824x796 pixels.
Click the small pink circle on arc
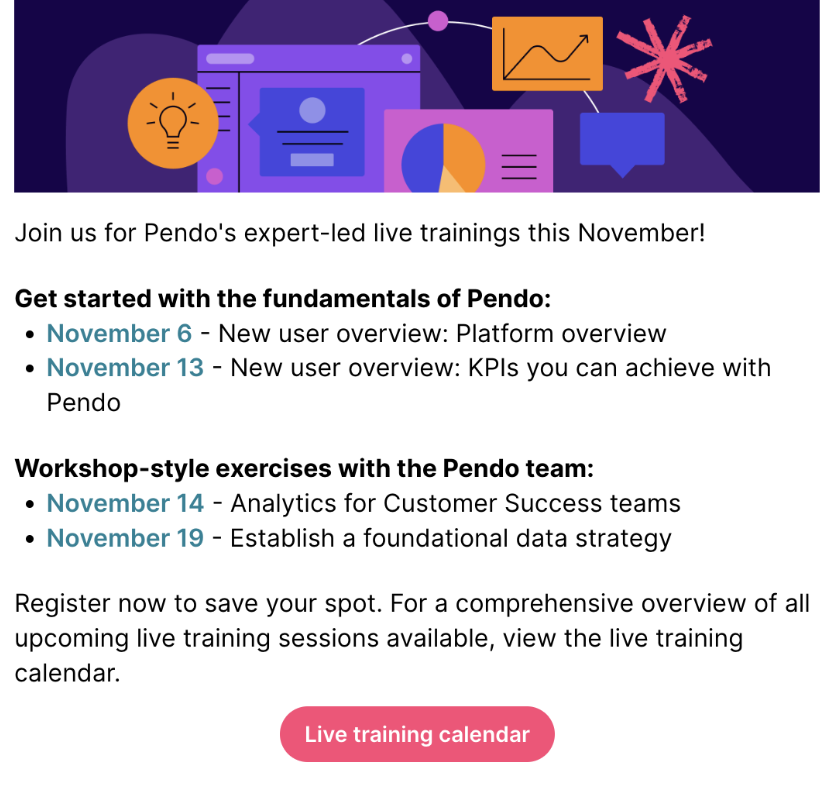pyautogui.click(x=438, y=21)
